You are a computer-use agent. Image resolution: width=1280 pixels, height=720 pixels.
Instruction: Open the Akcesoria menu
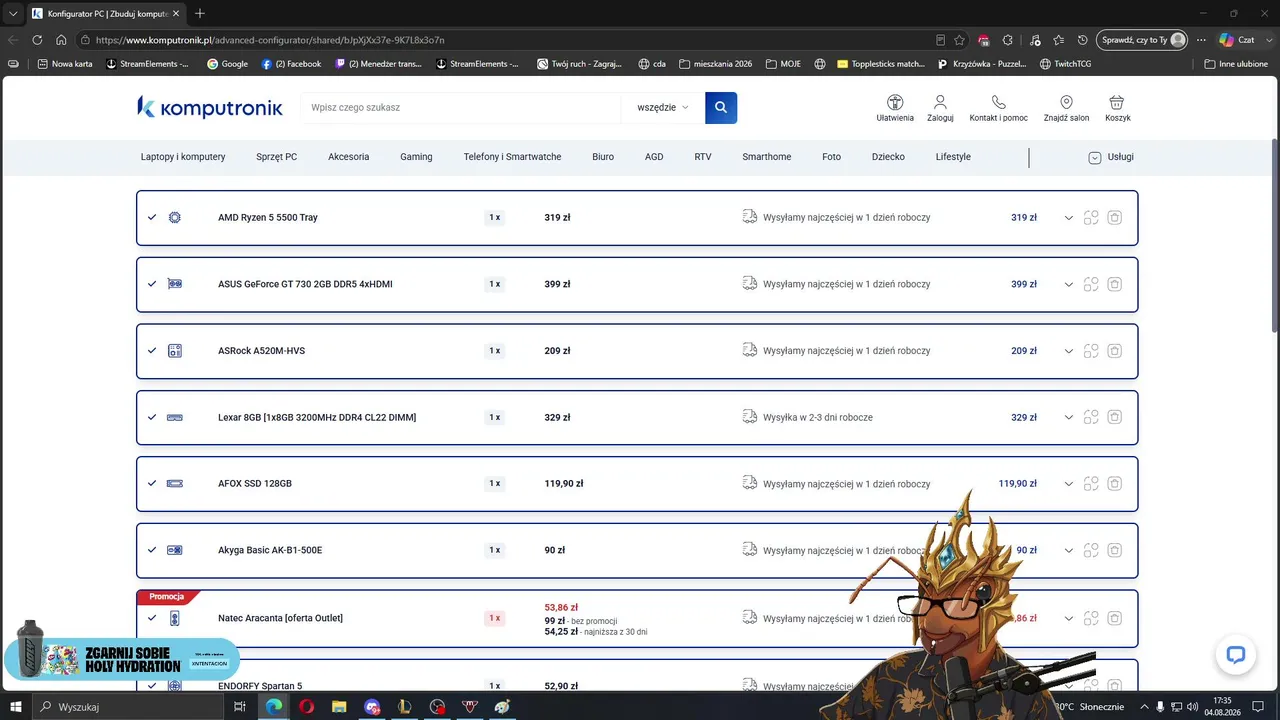coord(348,157)
